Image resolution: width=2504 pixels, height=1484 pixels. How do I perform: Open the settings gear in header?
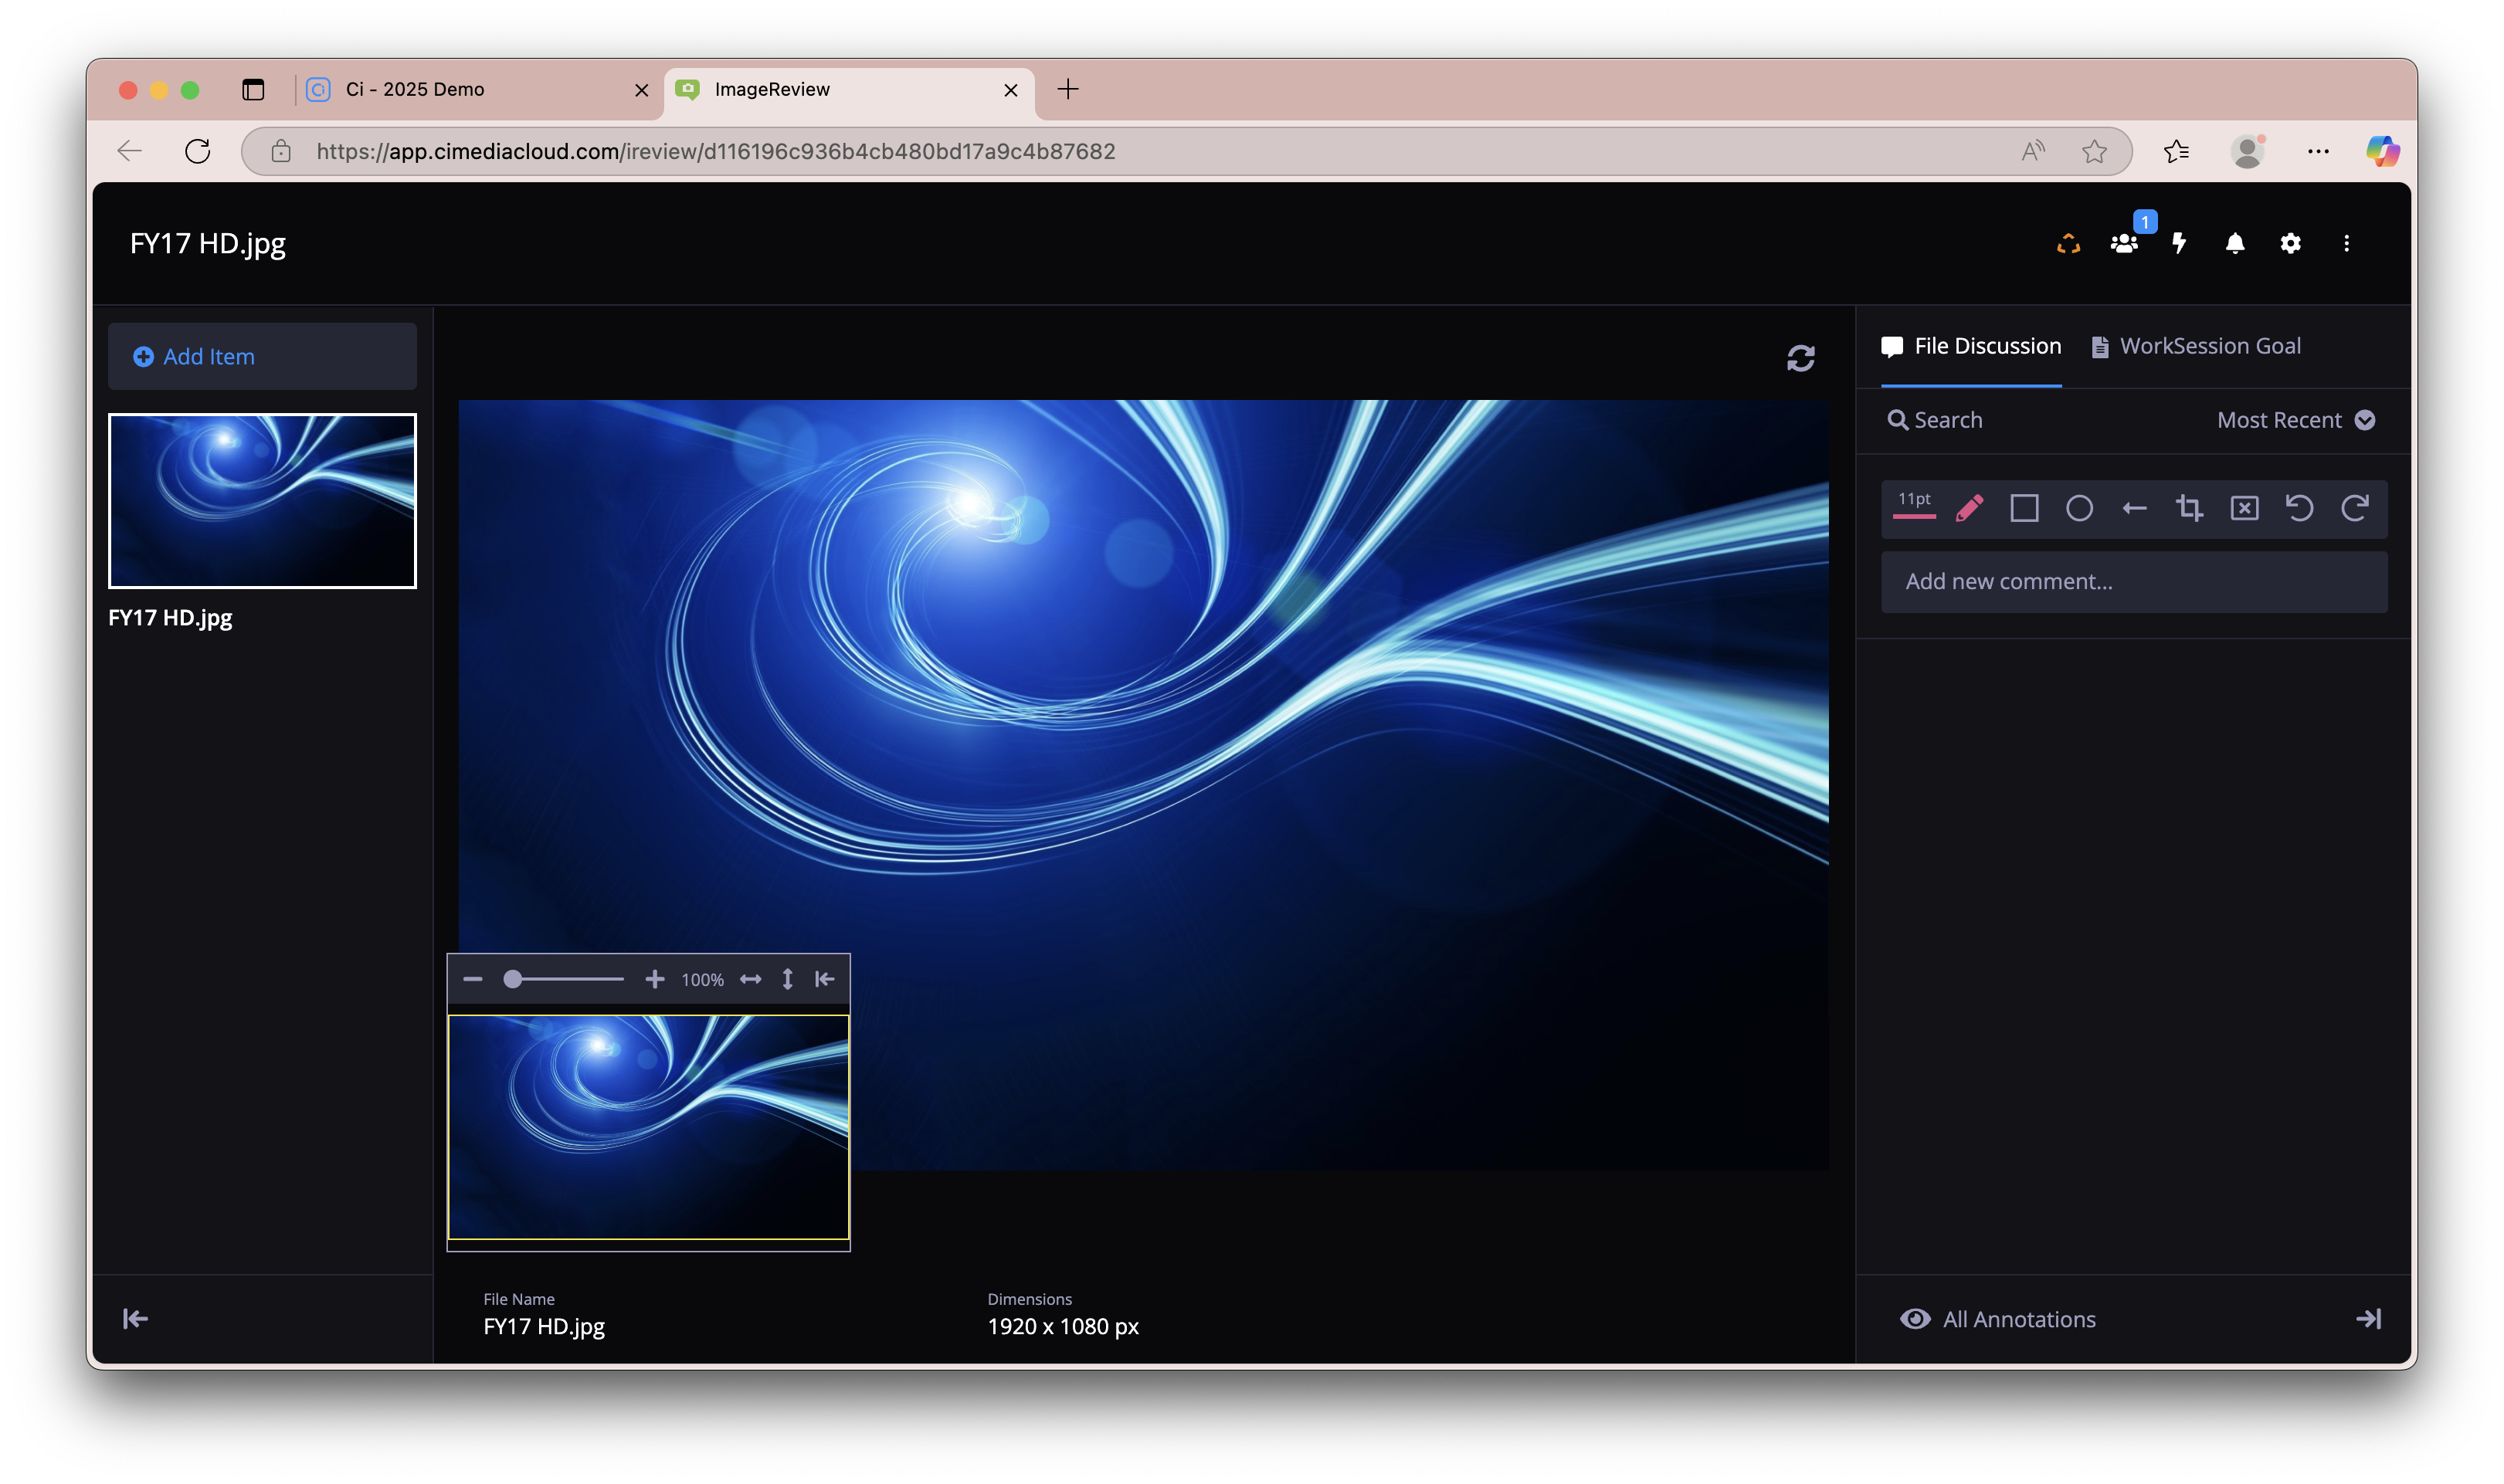[x=2290, y=243]
